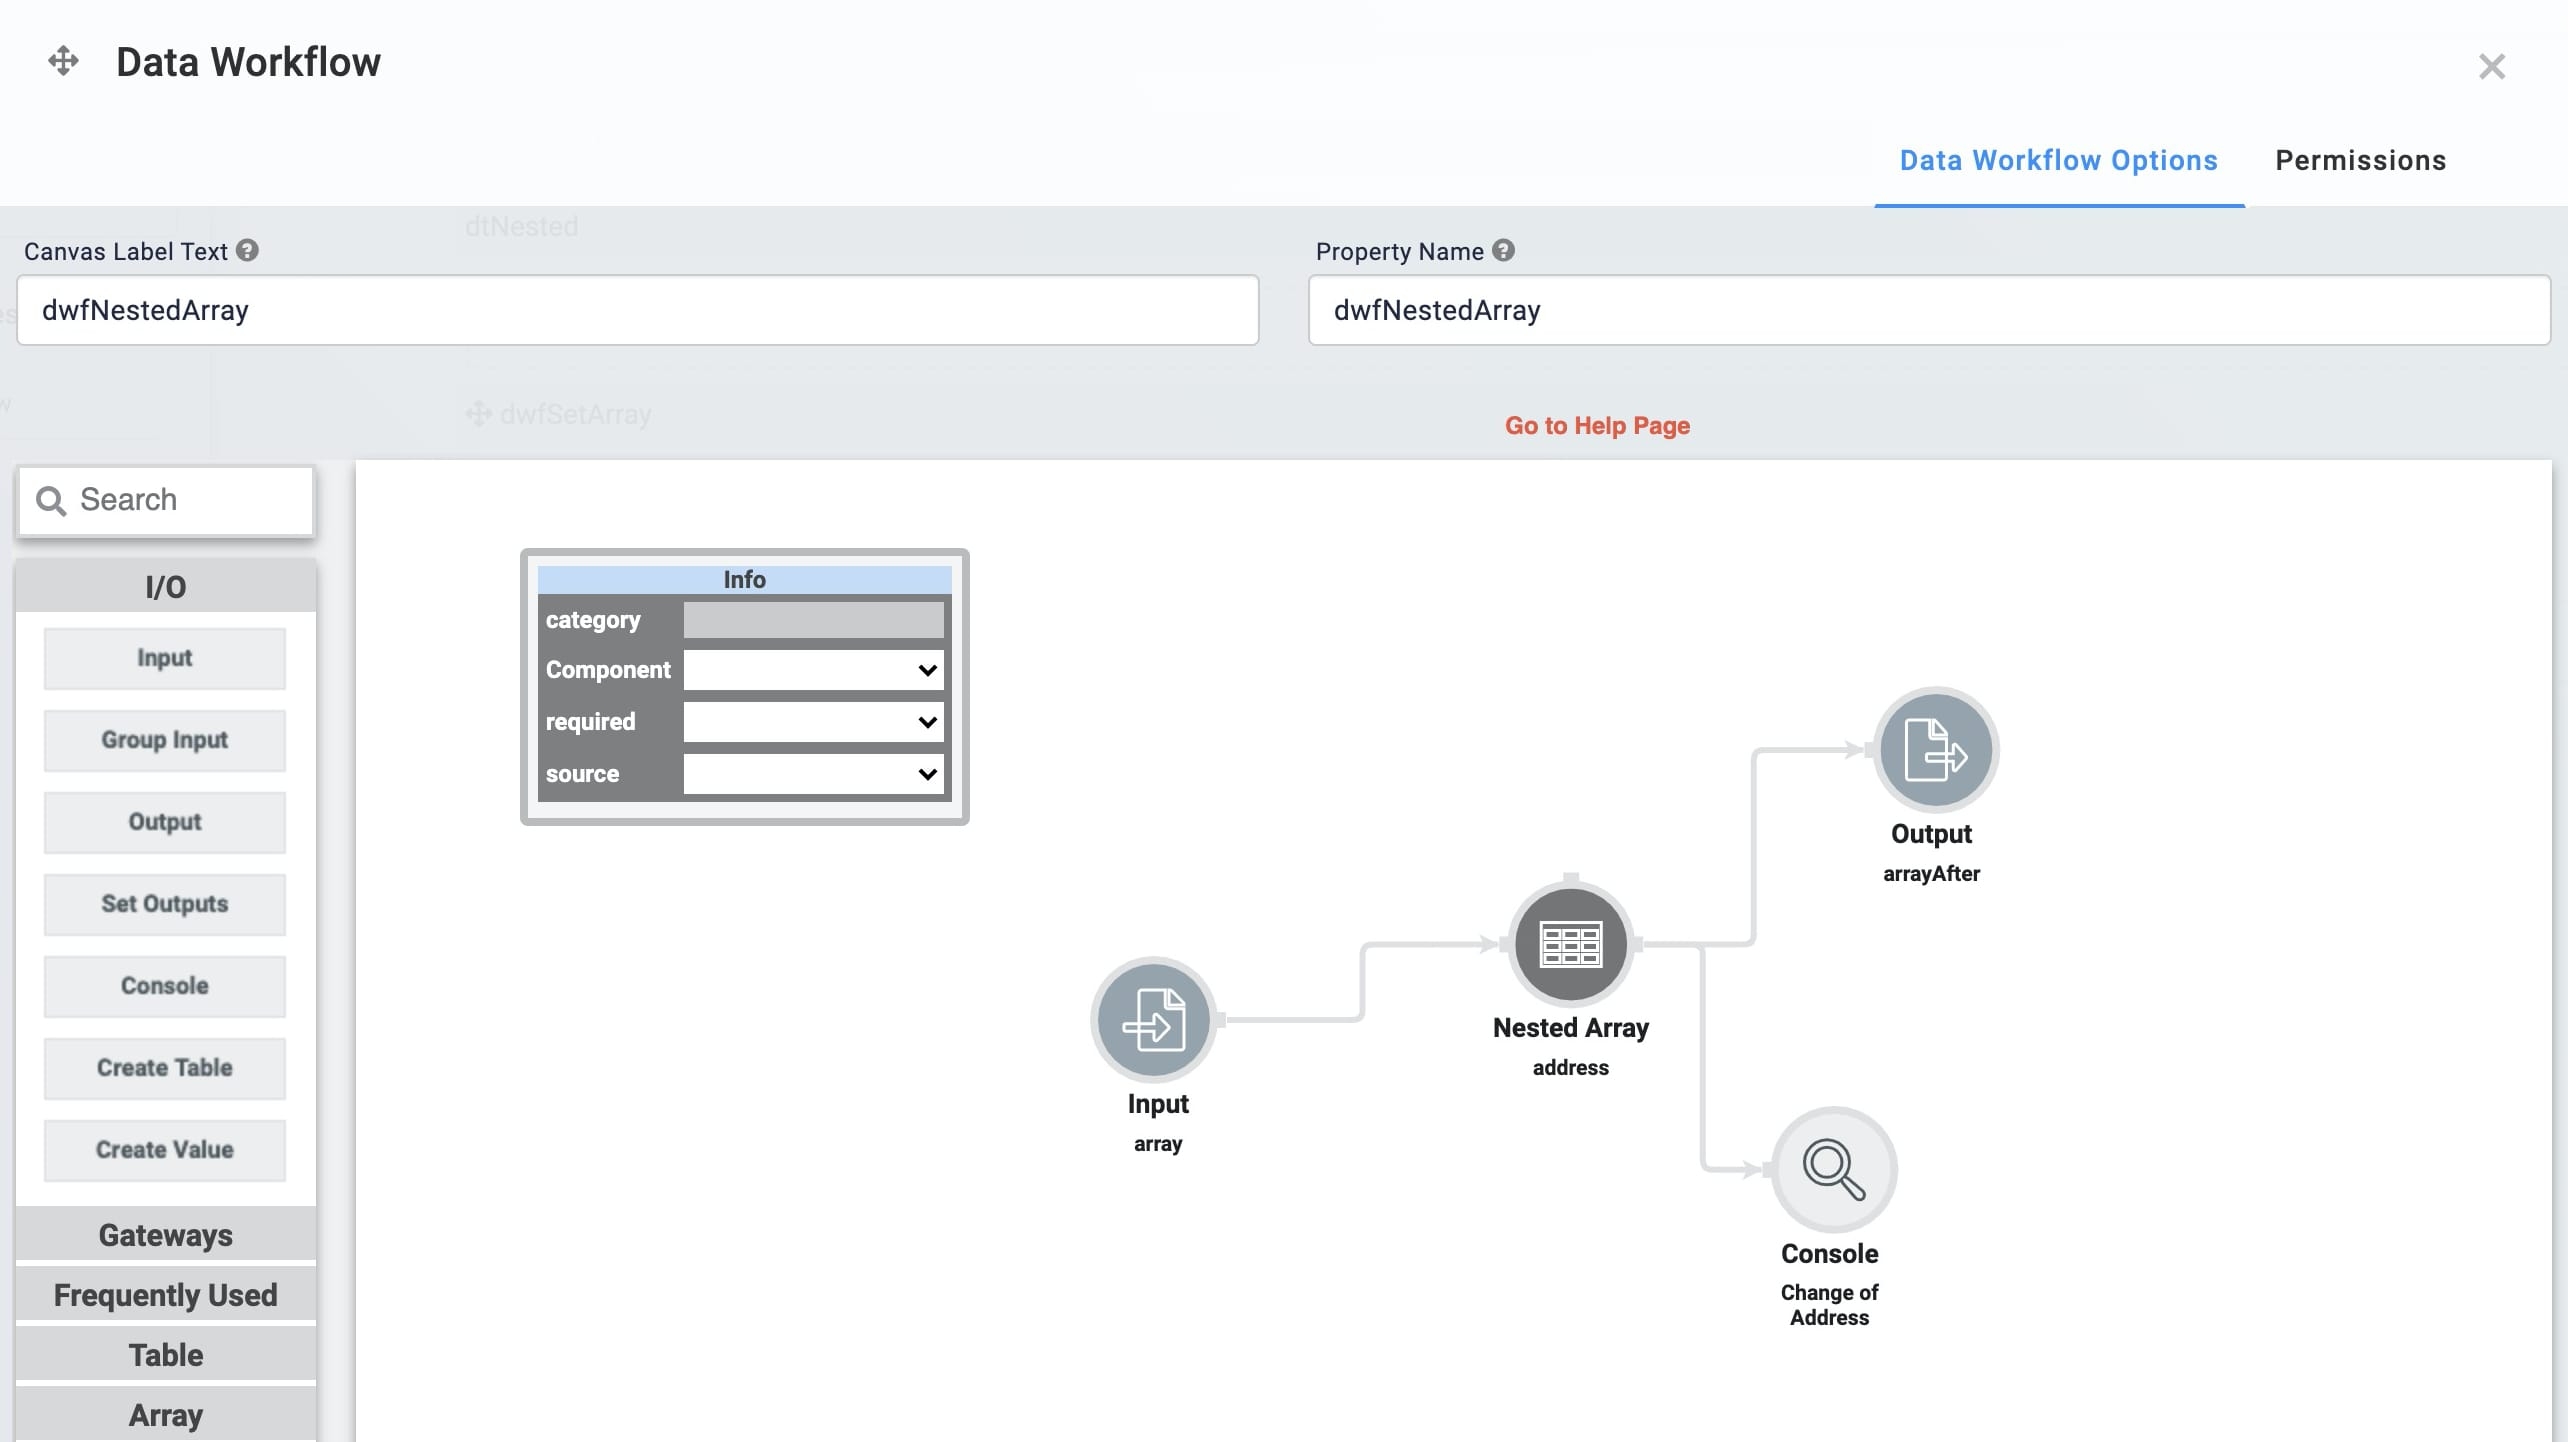
Task: Expand the Array operator section
Action: point(166,1415)
